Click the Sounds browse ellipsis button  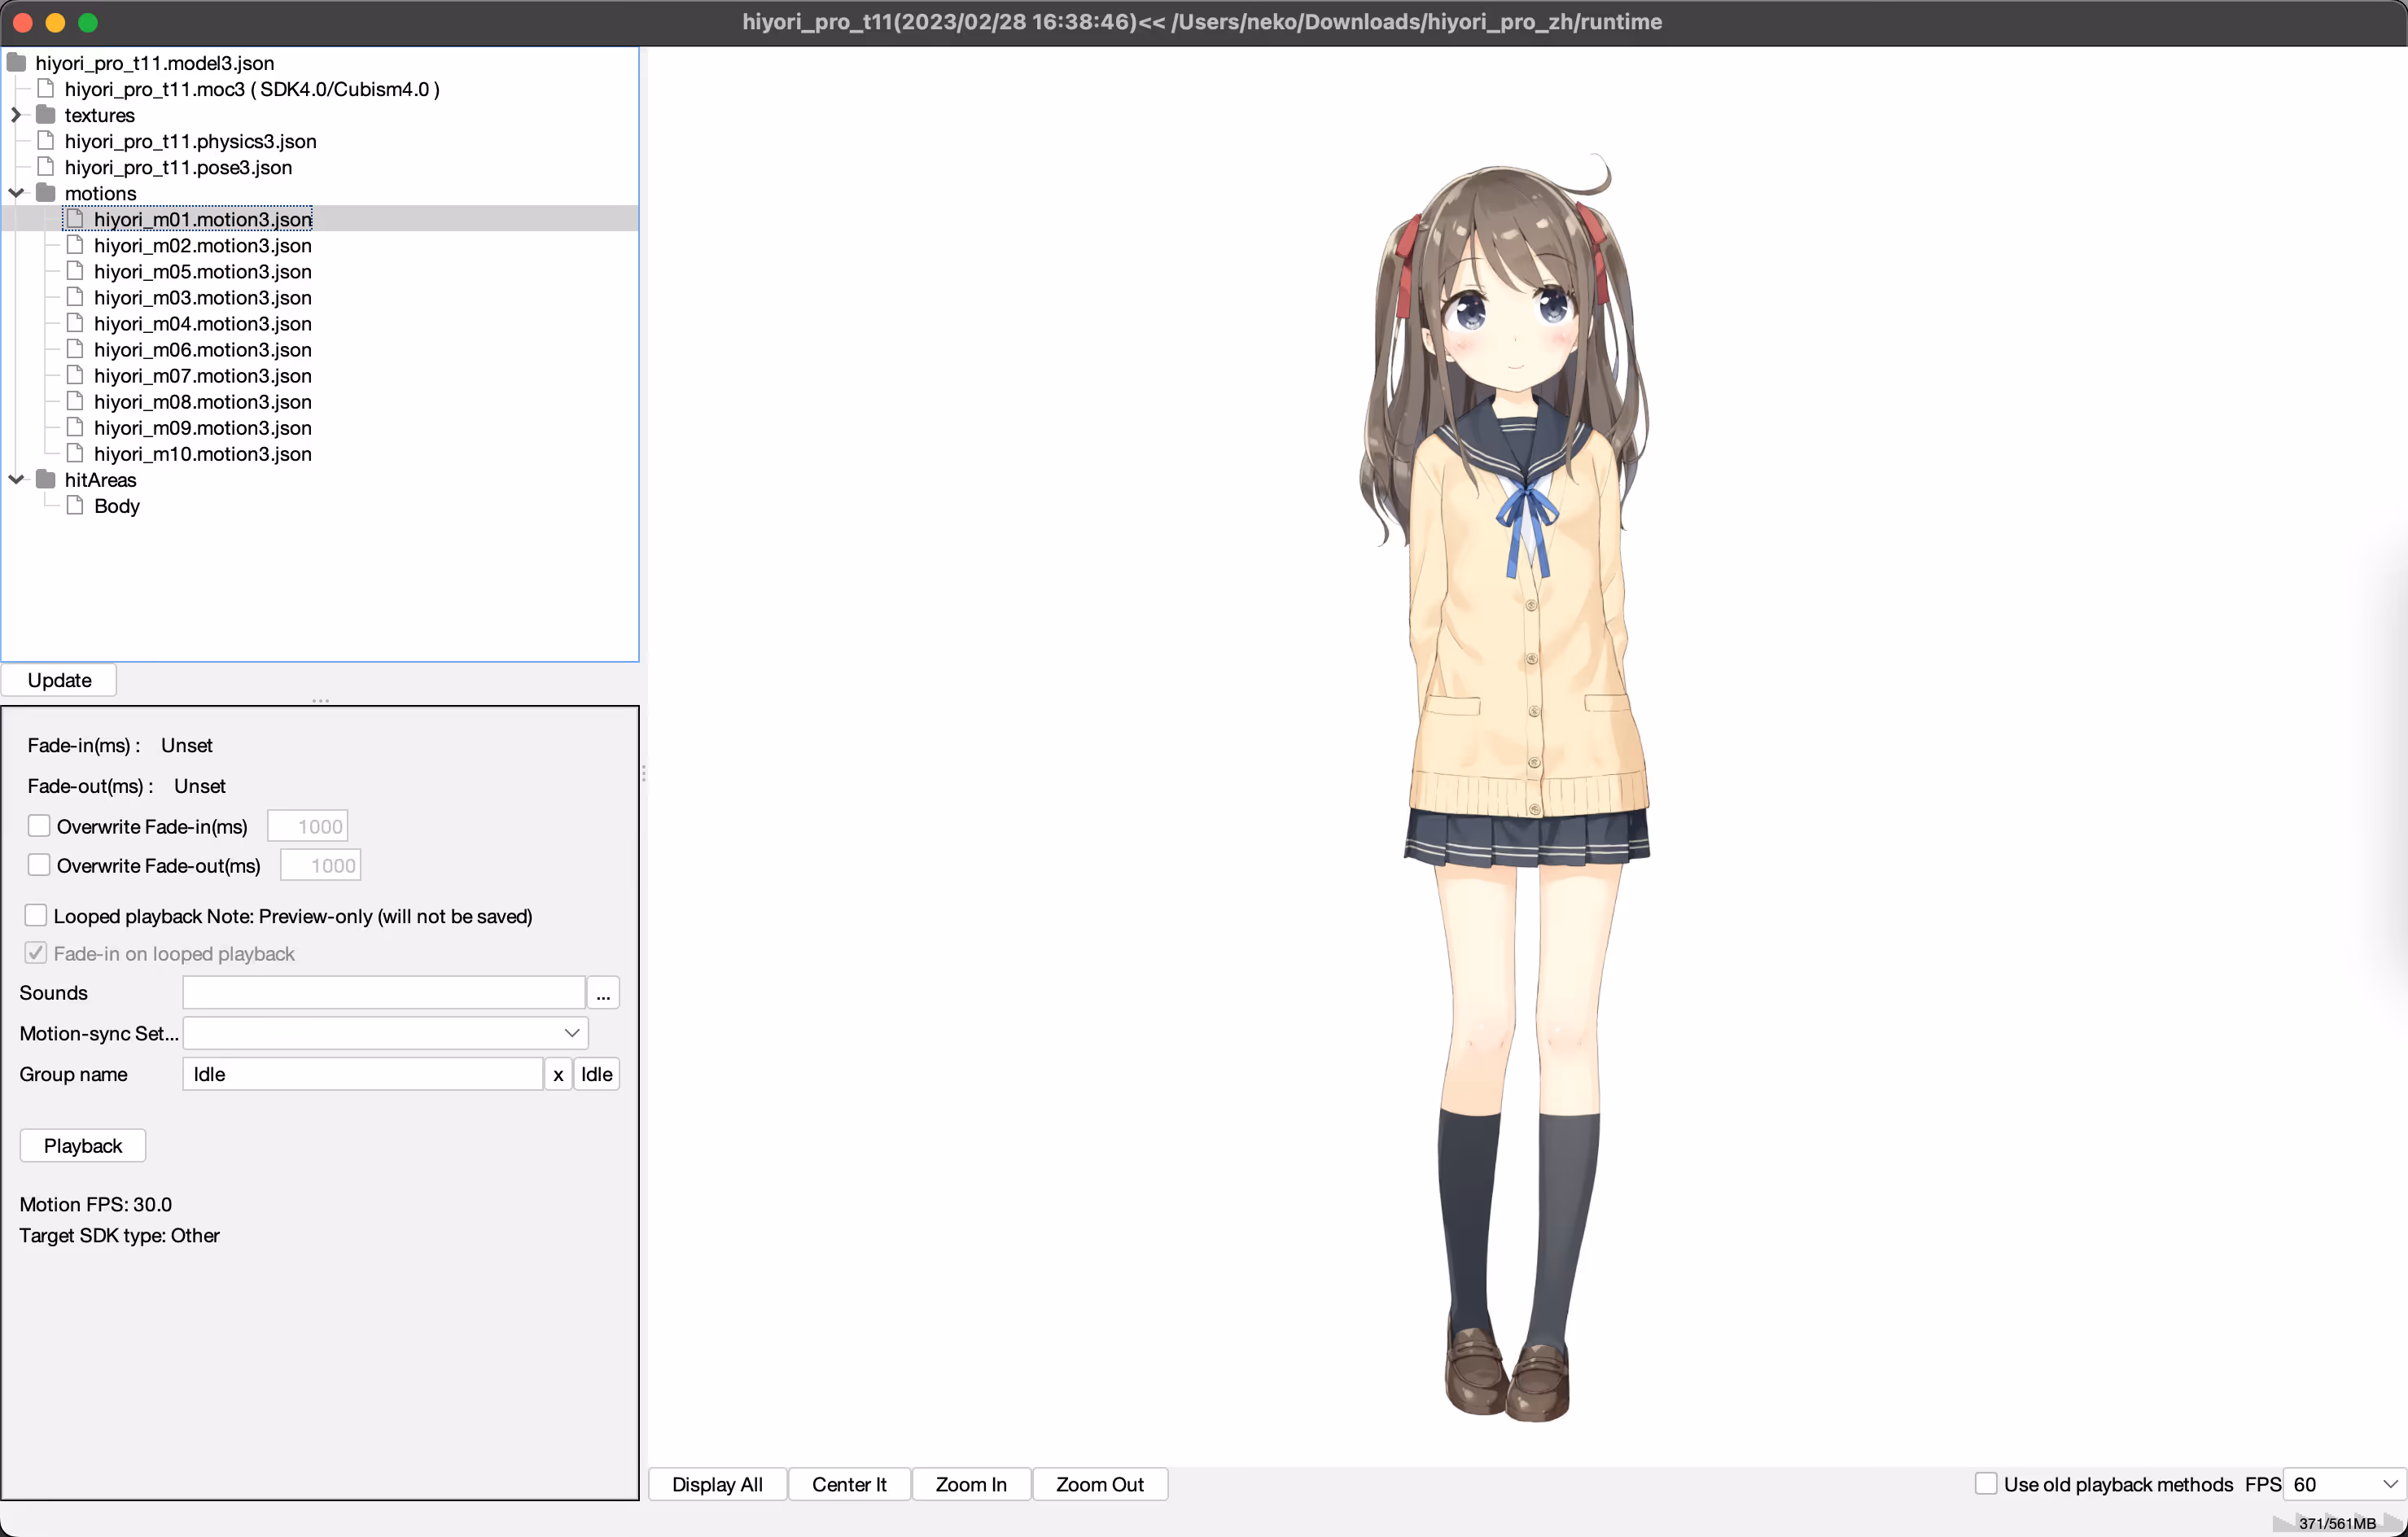pyautogui.click(x=603, y=993)
